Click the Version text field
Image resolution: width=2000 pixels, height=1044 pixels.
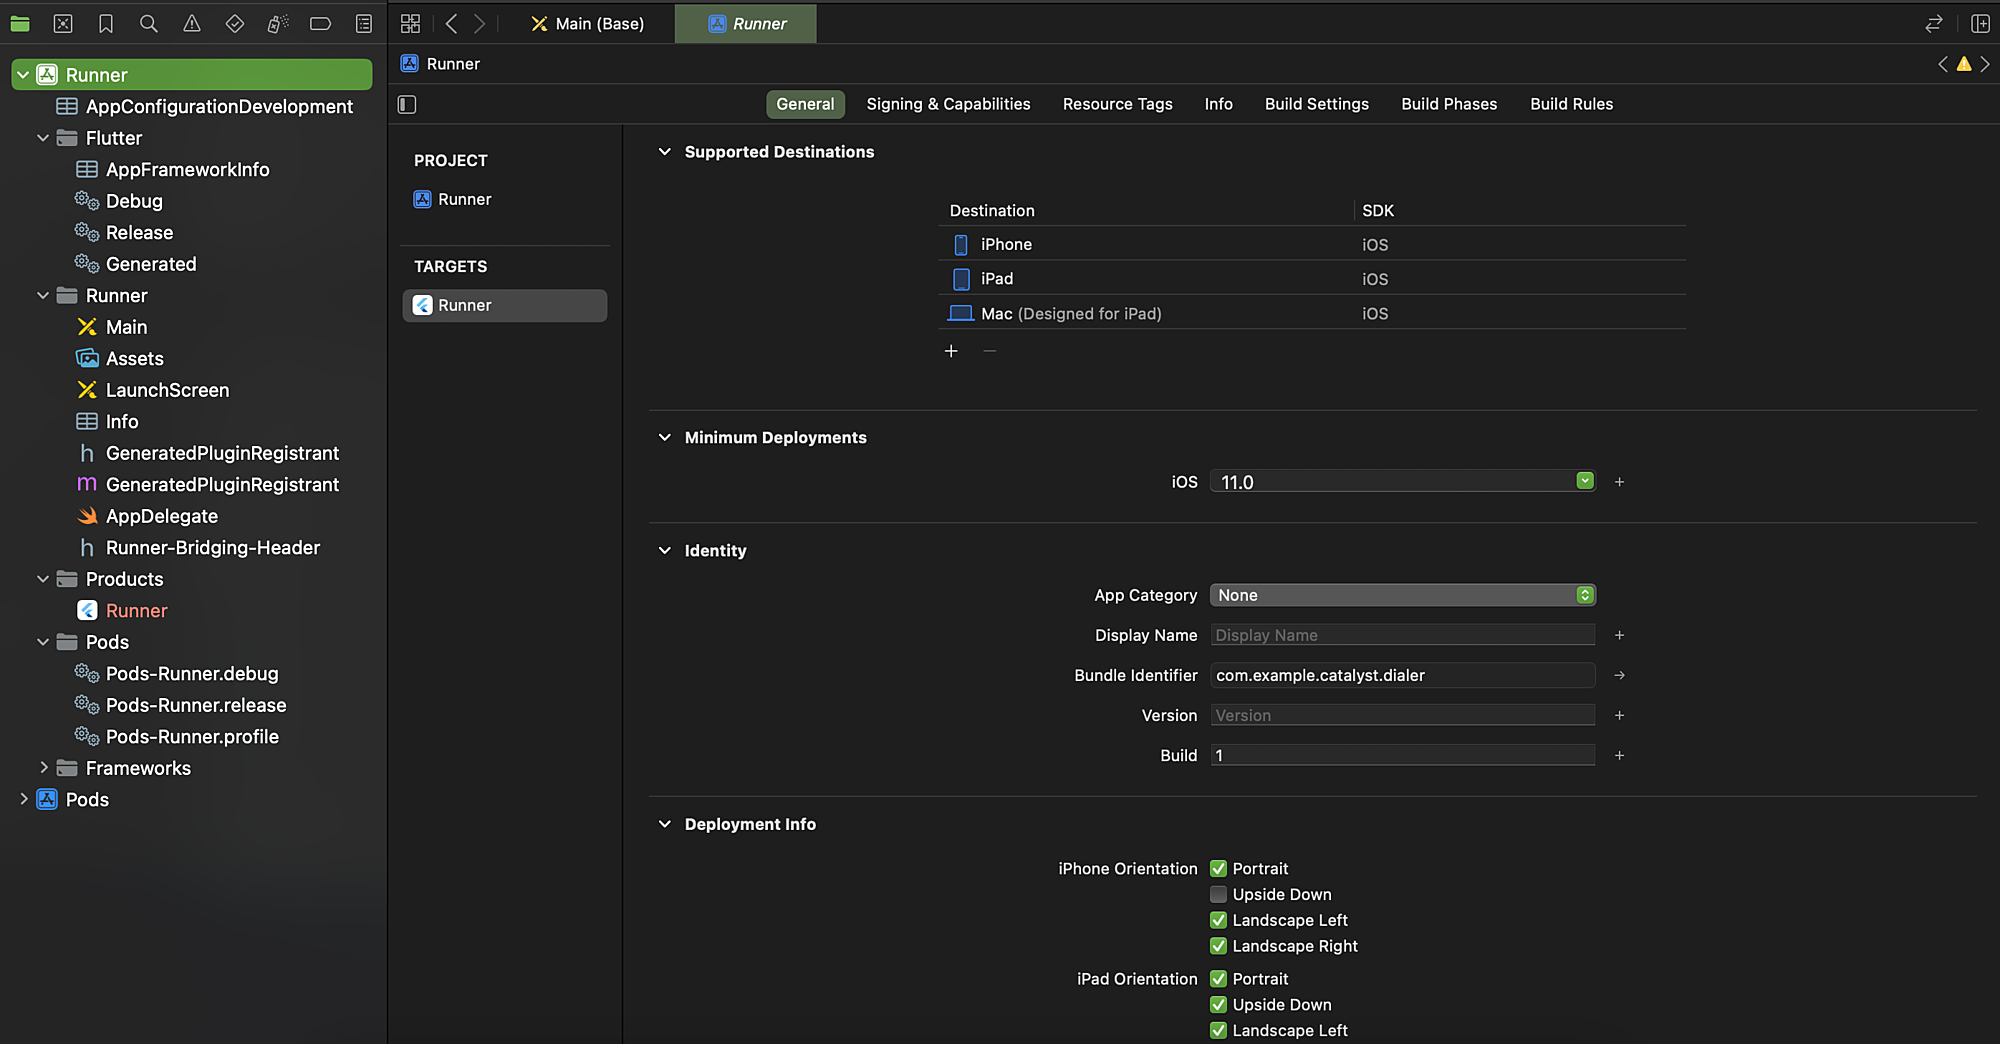tap(1402, 716)
